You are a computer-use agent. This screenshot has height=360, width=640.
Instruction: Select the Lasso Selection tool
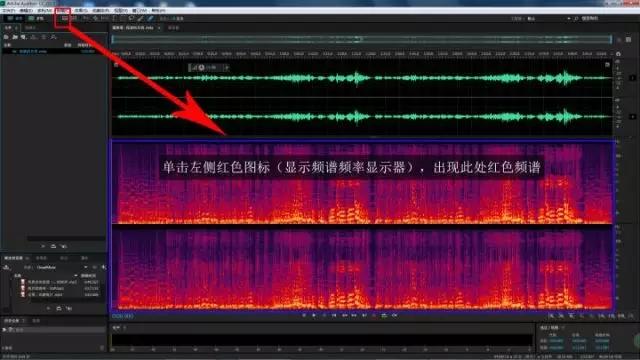pos(131,18)
